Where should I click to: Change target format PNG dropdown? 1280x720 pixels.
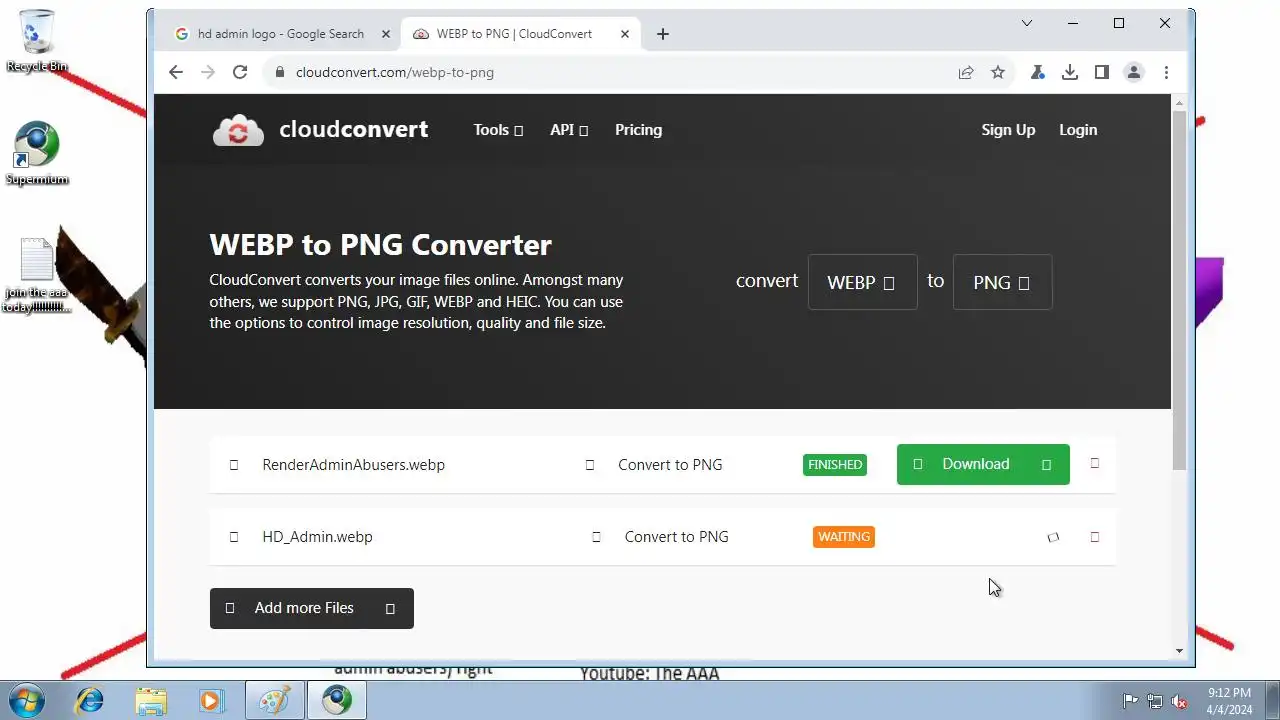(1002, 282)
